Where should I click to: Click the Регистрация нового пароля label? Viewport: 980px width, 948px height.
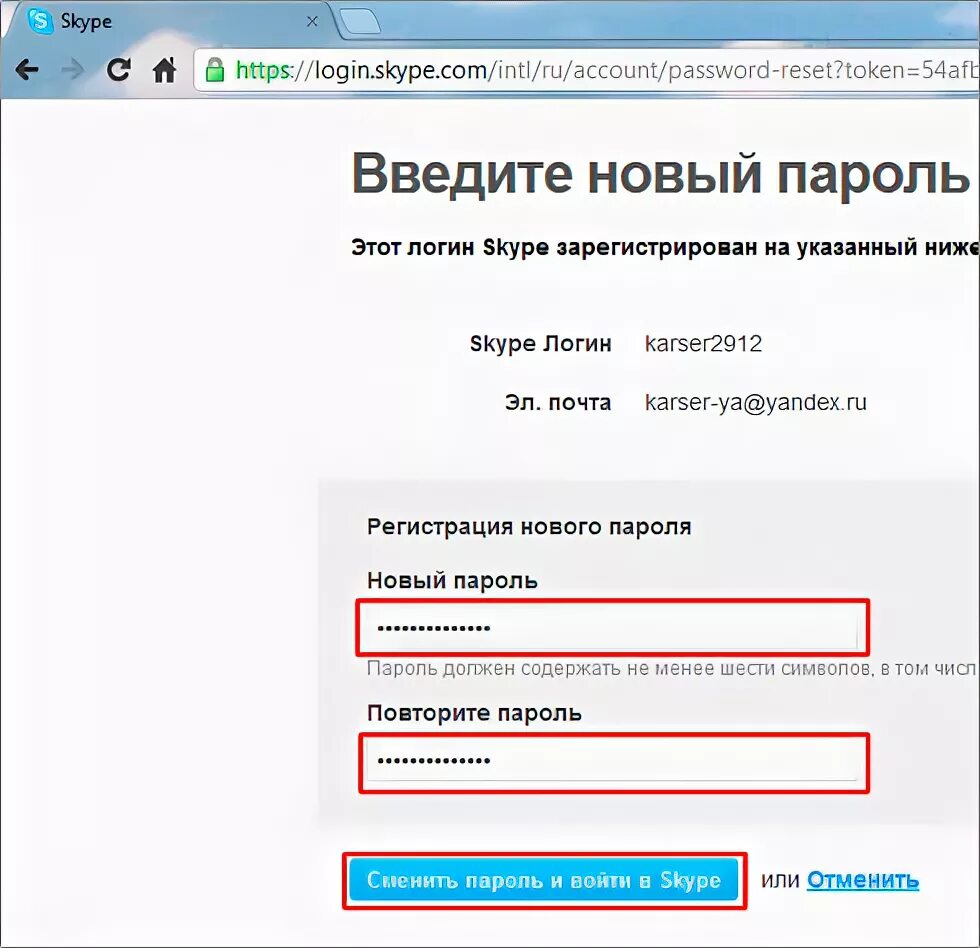529,527
